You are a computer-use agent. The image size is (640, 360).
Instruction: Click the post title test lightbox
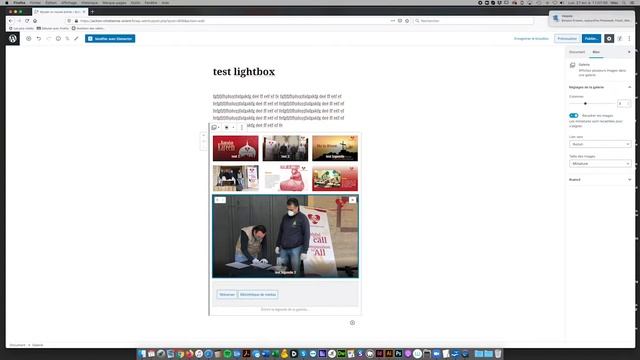(x=244, y=71)
